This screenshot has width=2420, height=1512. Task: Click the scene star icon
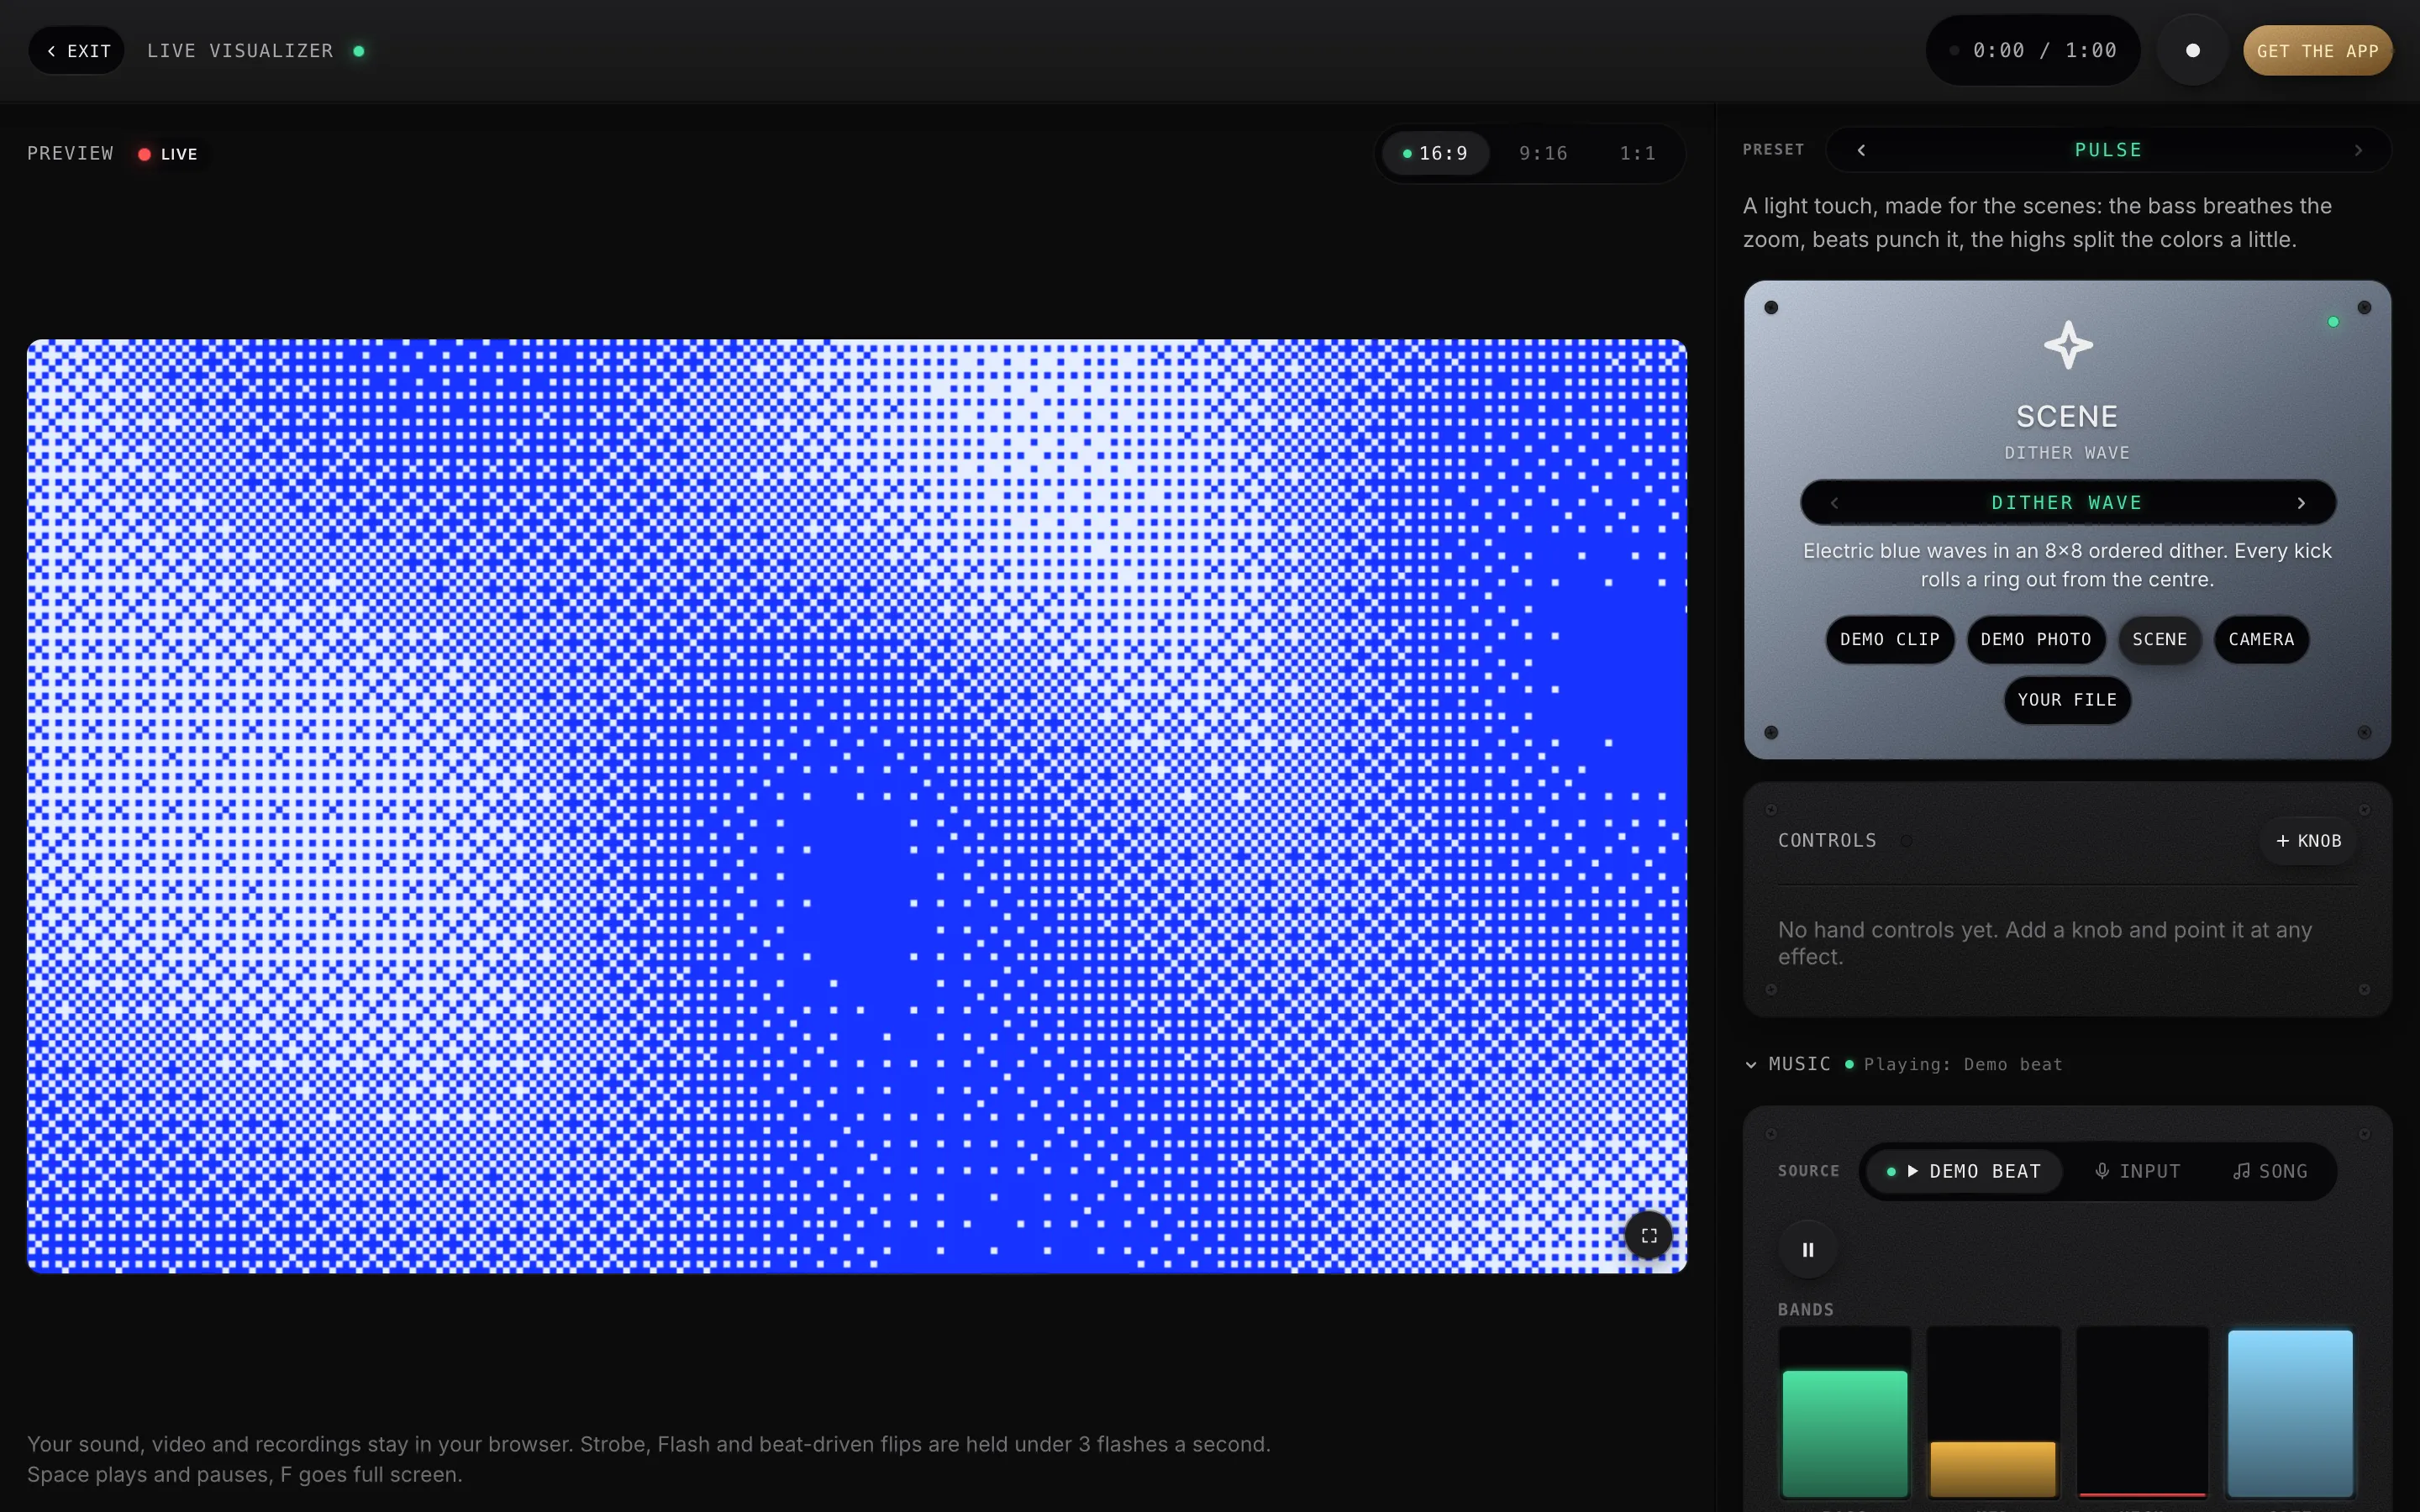coord(2067,345)
